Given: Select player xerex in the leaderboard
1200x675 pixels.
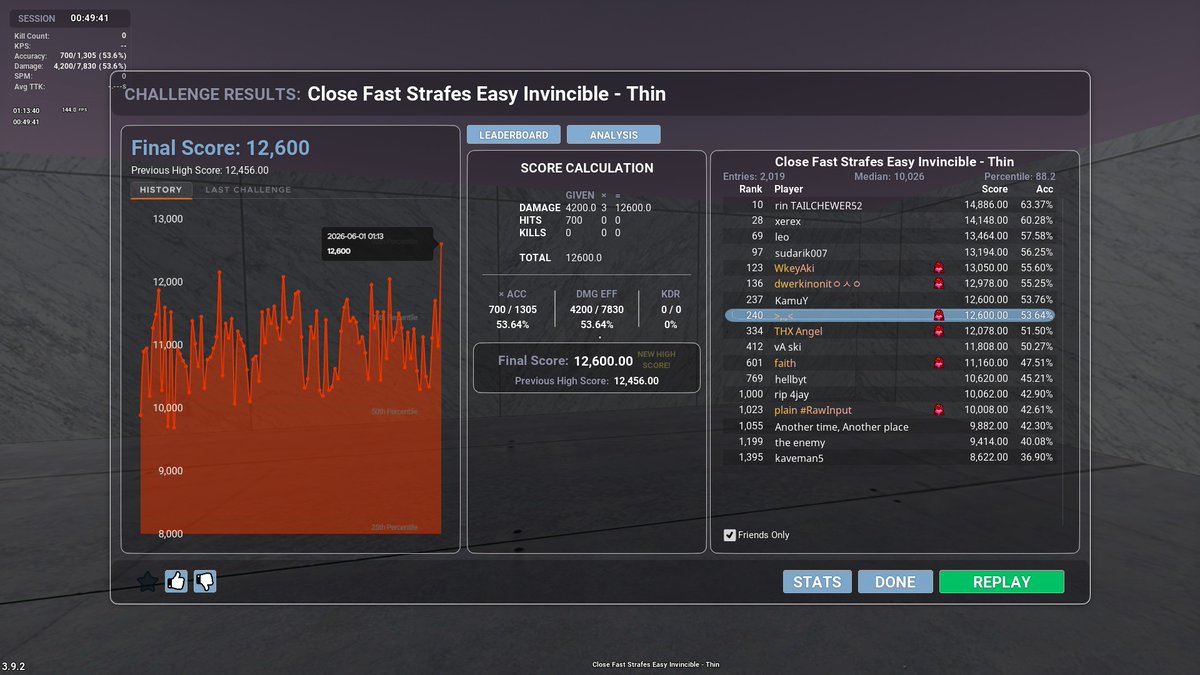Looking at the screenshot, I should pyautogui.click(x=788, y=221).
